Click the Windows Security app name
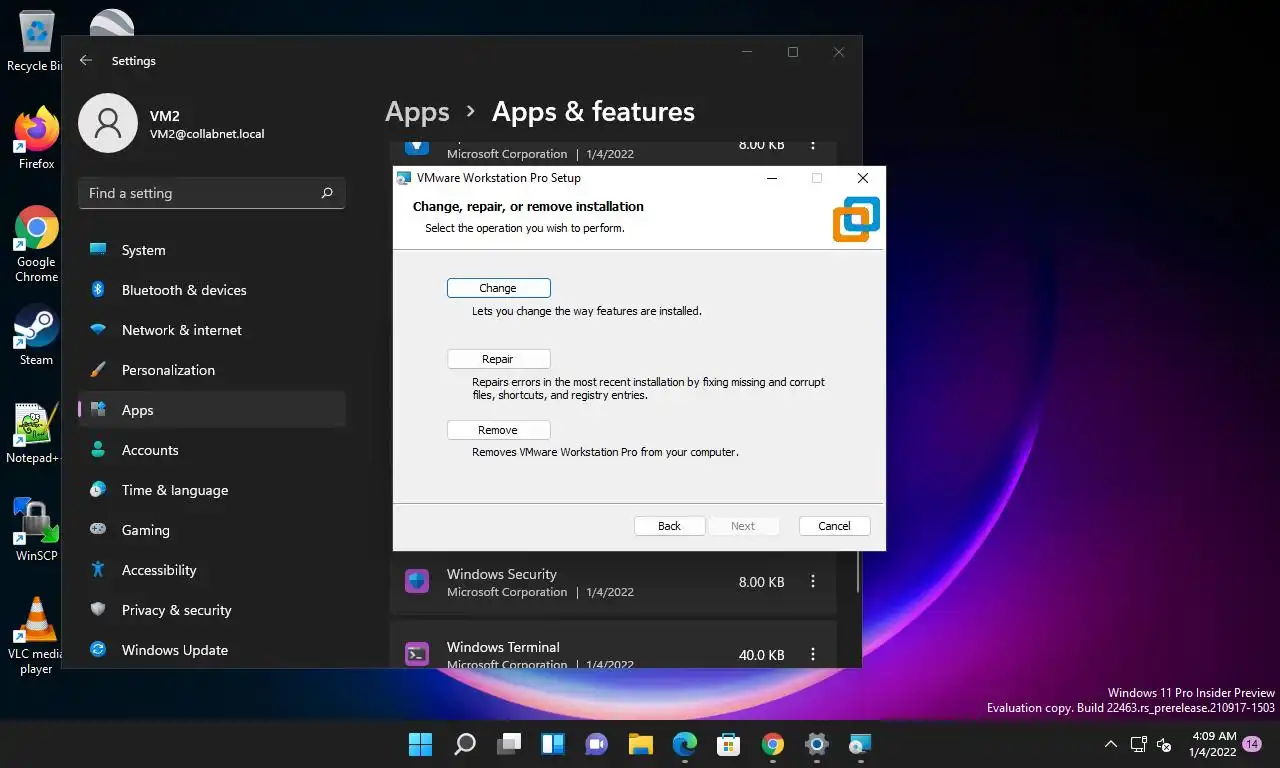The image size is (1280, 768). pos(502,574)
